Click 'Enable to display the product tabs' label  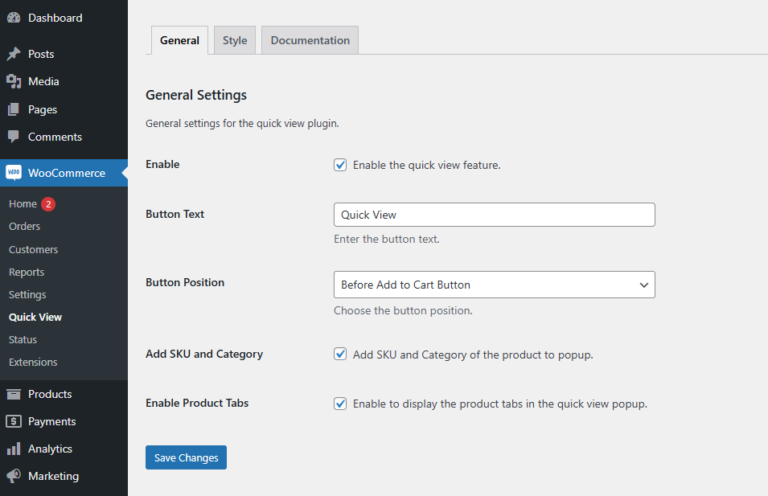click(x=500, y=403)
